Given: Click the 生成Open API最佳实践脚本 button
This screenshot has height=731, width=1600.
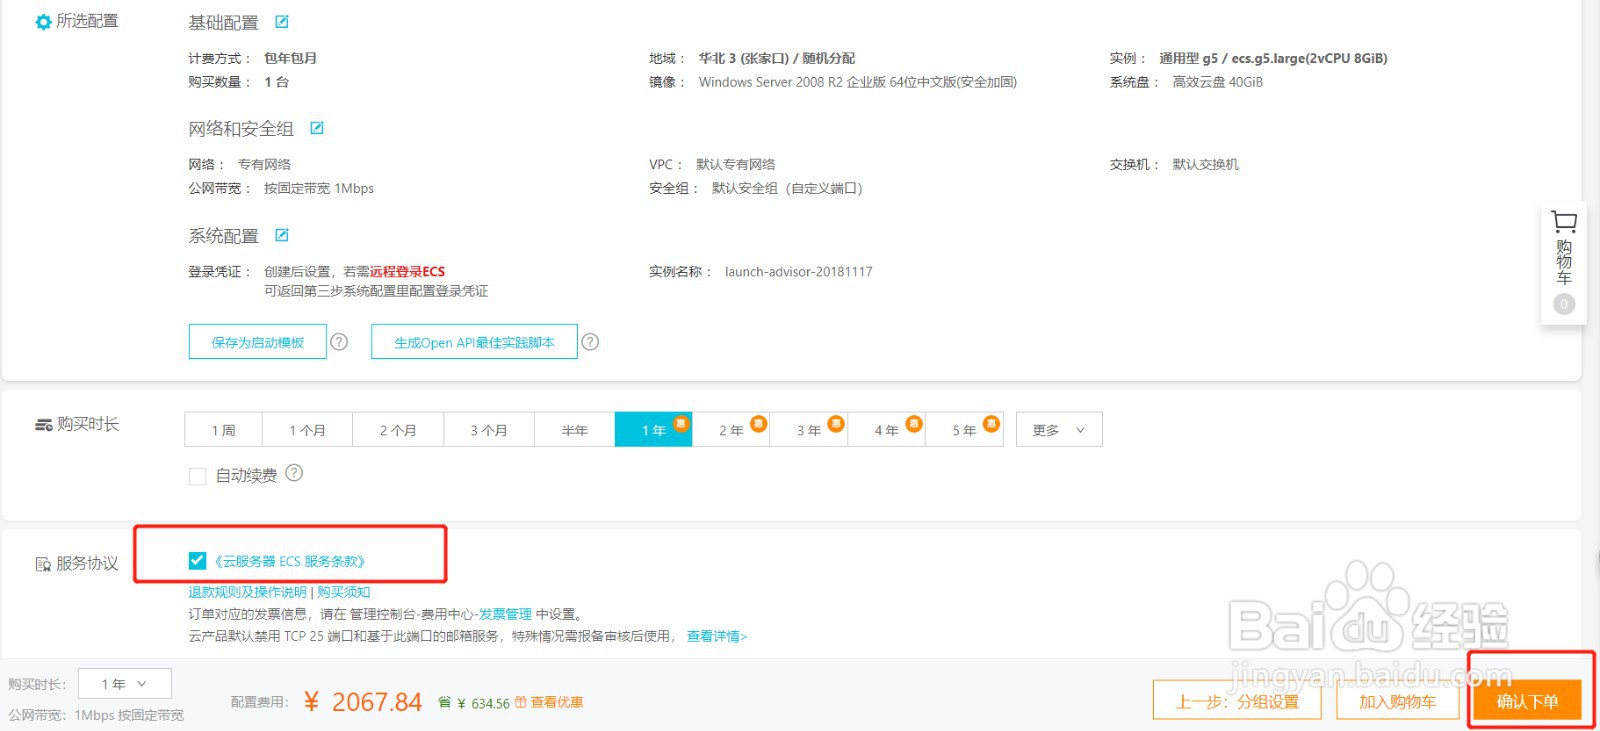Looking at the screenshot, I should [474, 342].
